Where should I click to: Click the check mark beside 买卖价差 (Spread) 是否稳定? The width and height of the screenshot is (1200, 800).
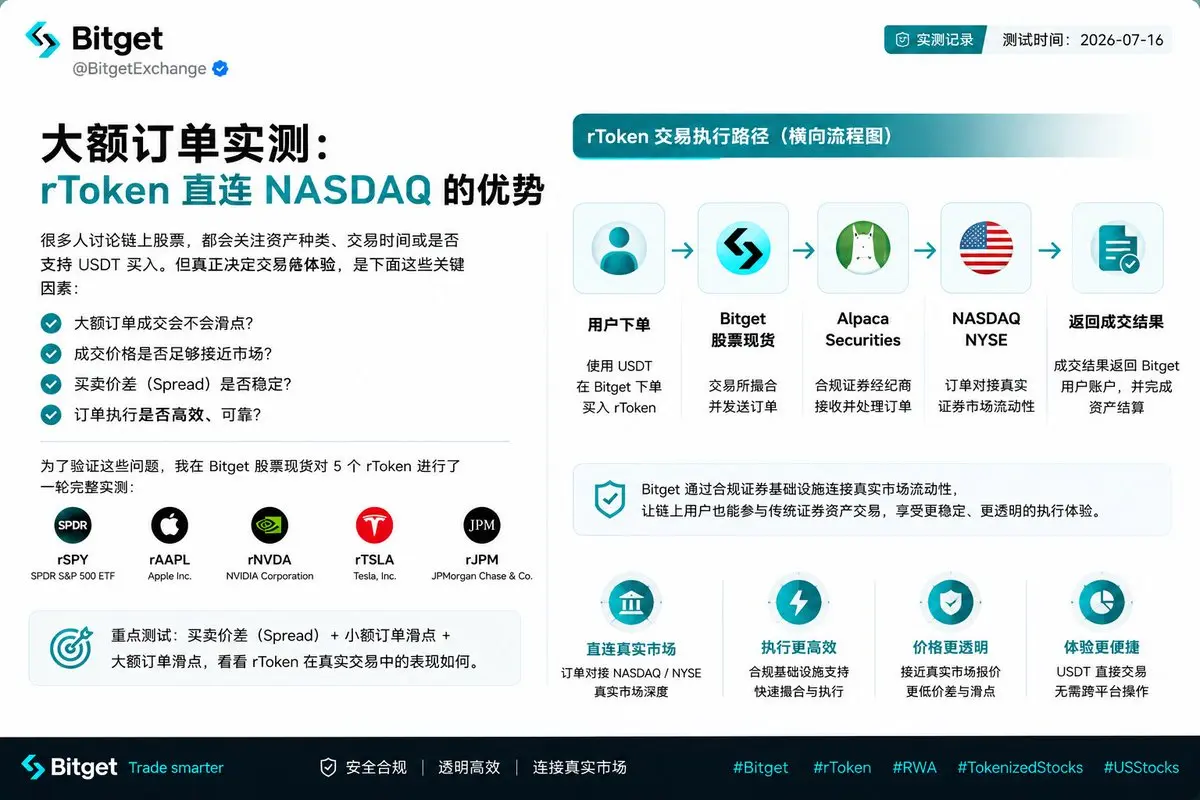point(50,384)
